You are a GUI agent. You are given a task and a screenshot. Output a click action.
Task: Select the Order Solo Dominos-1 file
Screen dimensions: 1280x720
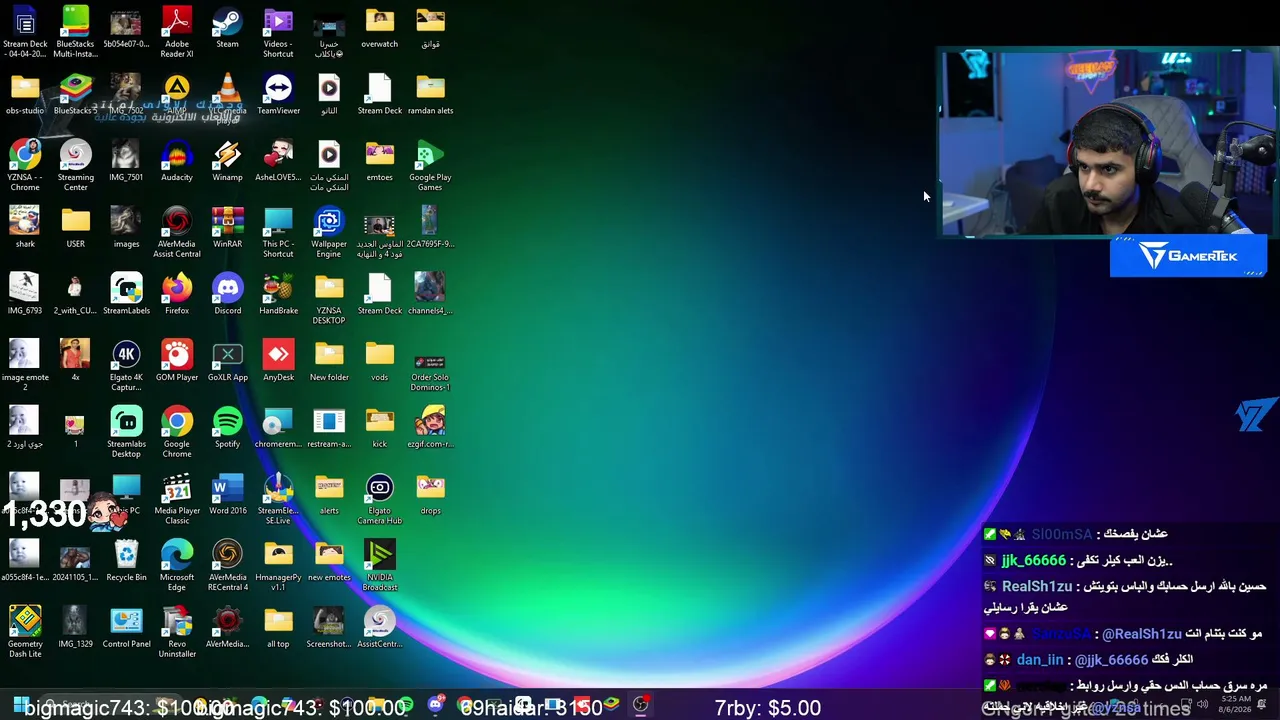[430, 370]
